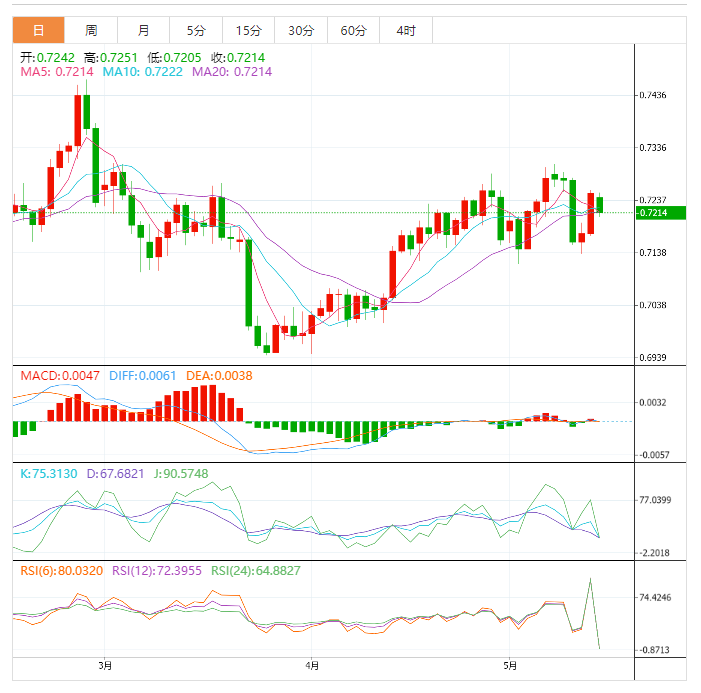Select the 30分 timeframe tab

pos(301,30)
